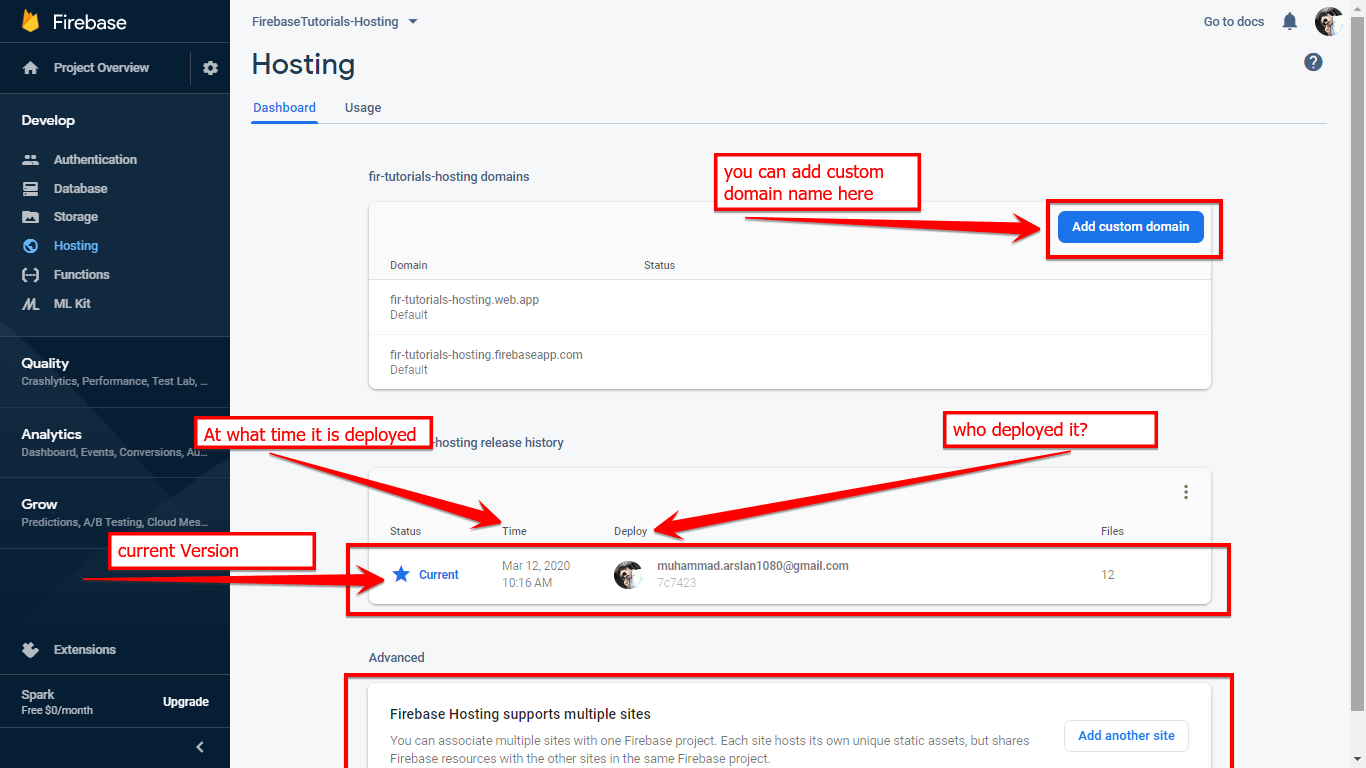Open ML Kit in the sidebar
This screenshot has width=1366, height=768.
(72, 304)
